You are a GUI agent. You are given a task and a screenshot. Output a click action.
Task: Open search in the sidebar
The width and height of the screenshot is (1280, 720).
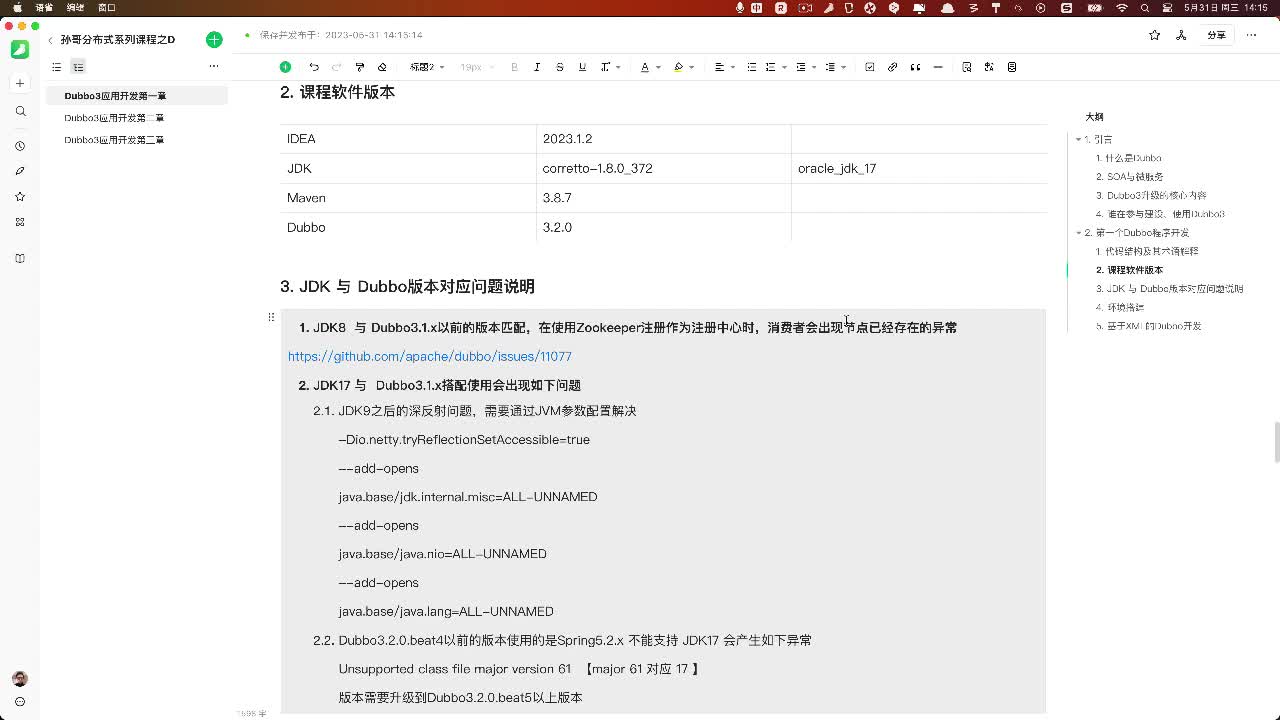20,111
